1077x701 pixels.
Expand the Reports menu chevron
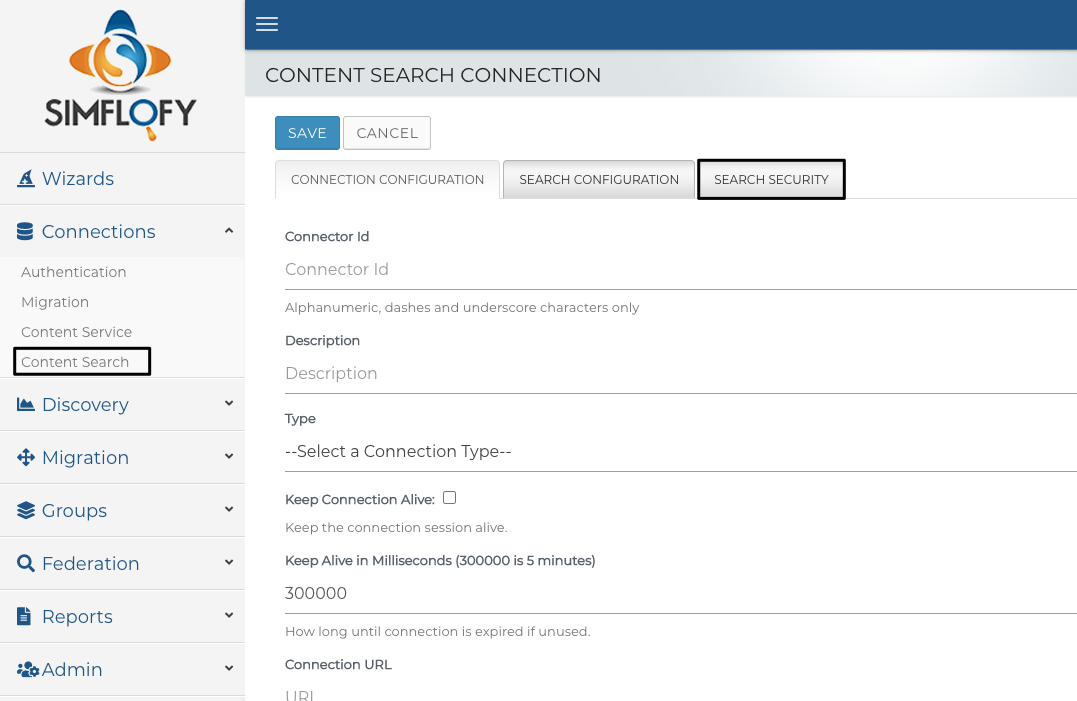(x=229, y=615)
